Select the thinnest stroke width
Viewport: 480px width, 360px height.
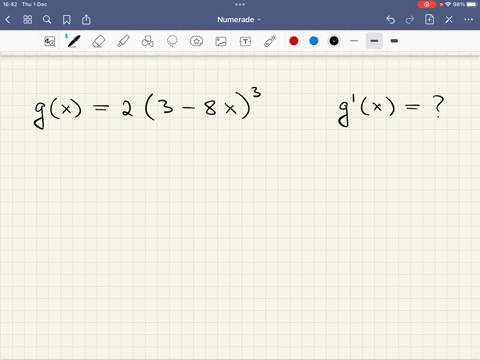point(354,41)
